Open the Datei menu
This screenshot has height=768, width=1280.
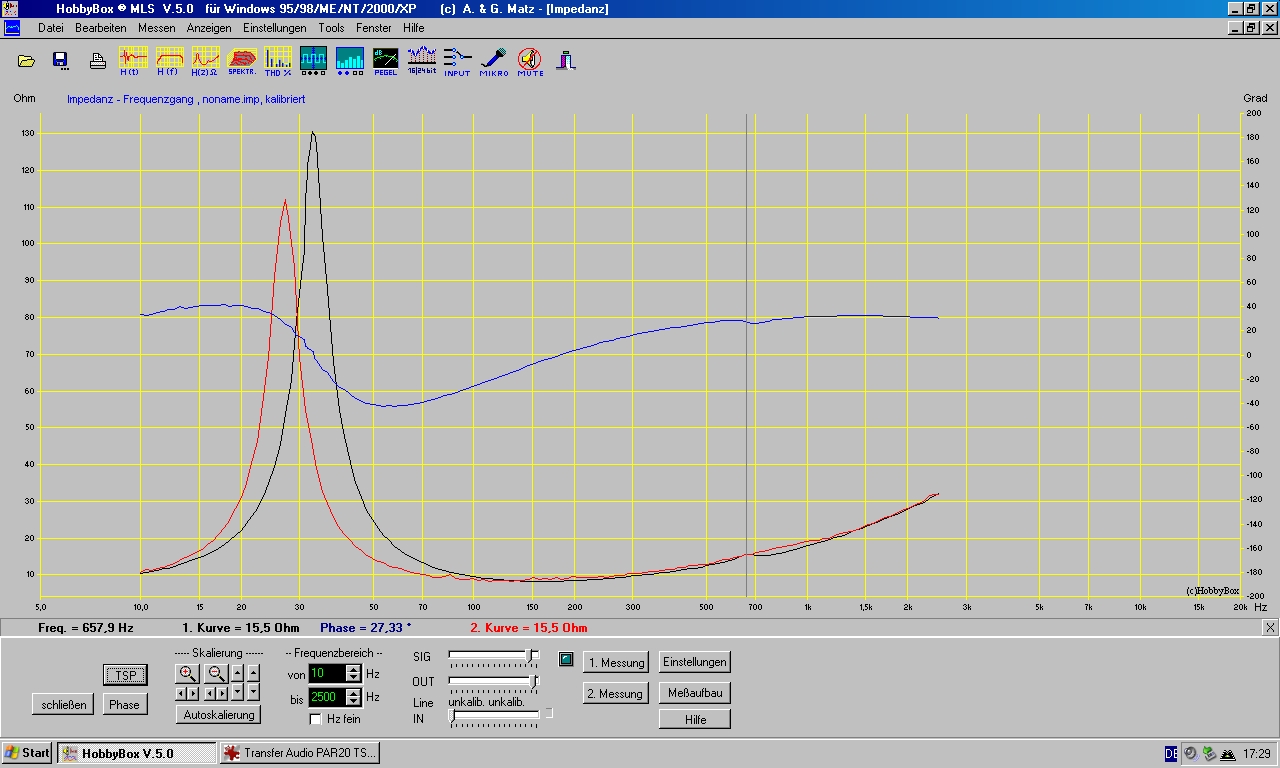coord(50,28)
